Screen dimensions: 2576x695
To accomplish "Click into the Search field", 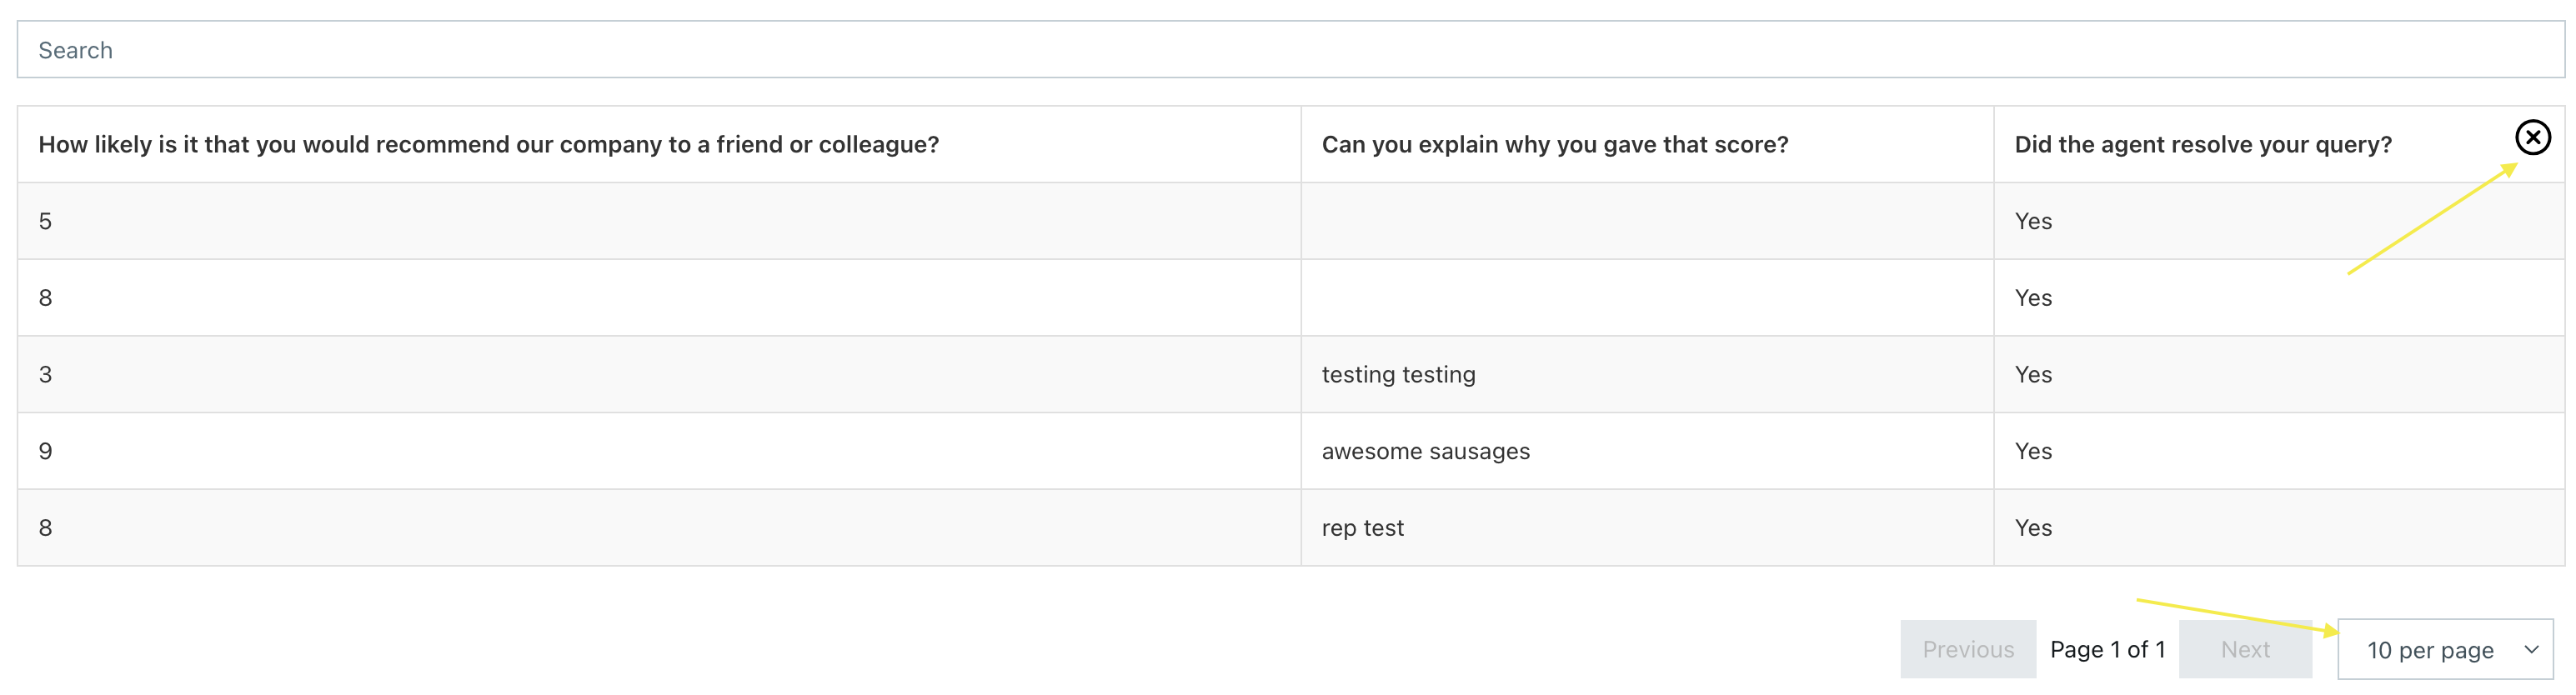I will (x=1288, y=50).
